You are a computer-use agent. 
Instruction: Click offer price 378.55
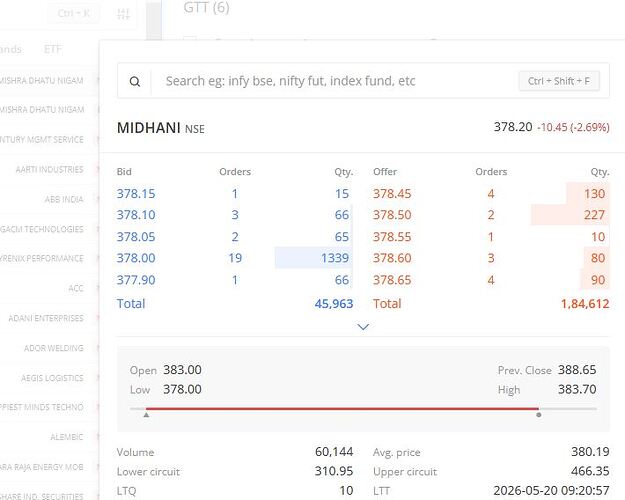pyautogui.click(x=392, y=237)
